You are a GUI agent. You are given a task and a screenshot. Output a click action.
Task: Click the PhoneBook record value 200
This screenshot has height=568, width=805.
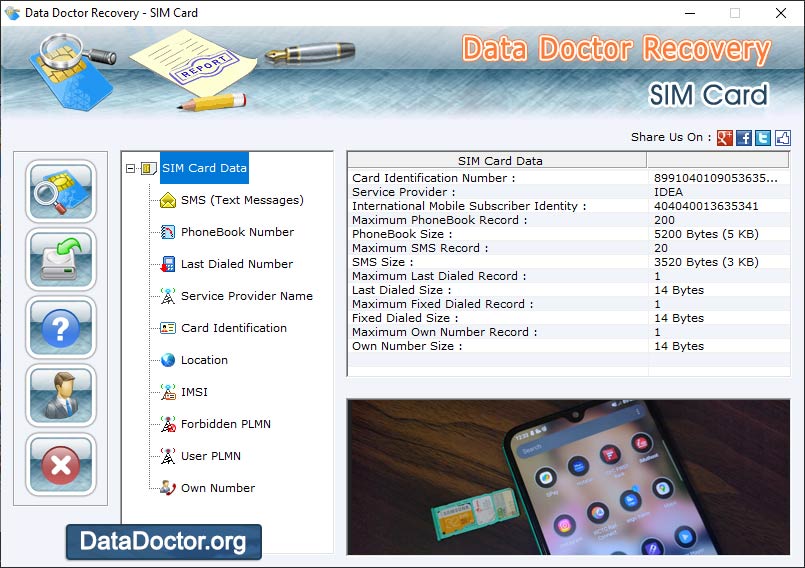pyautogui.click(x=664, y=220)
